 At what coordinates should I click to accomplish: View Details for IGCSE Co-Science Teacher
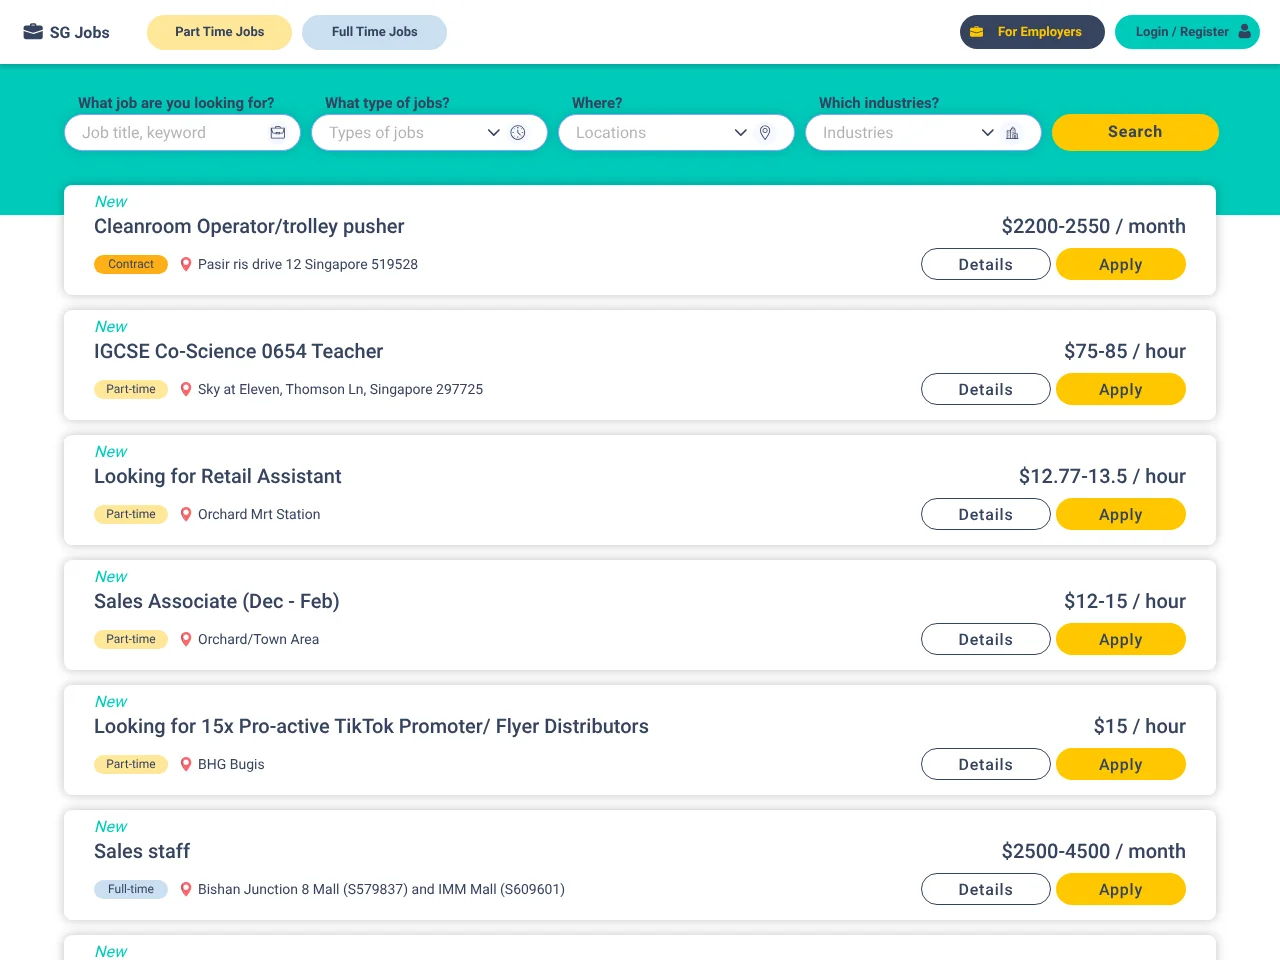[985, 389]
